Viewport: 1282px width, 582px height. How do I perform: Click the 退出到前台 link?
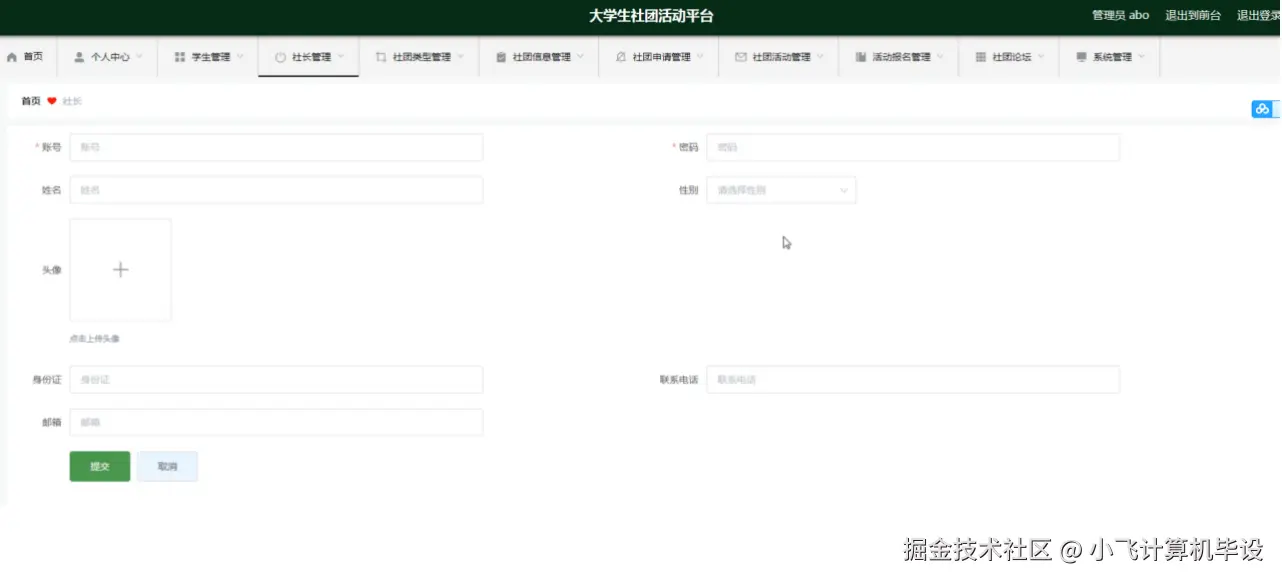pos(1193,16)
